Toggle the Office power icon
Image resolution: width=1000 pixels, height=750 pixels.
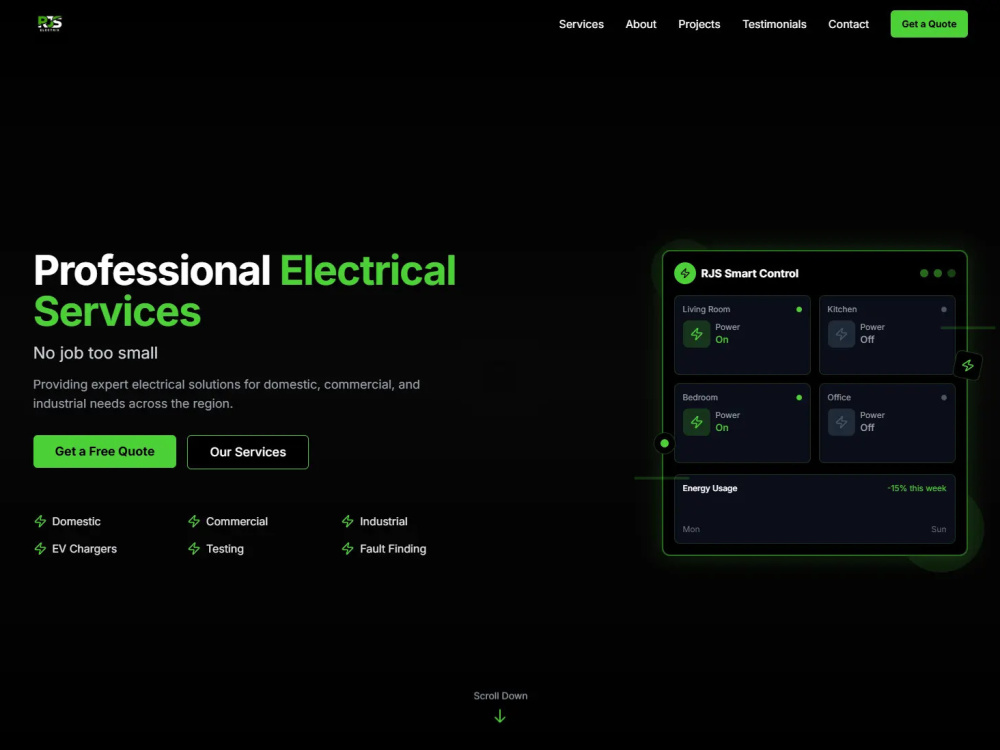[841, 422]
